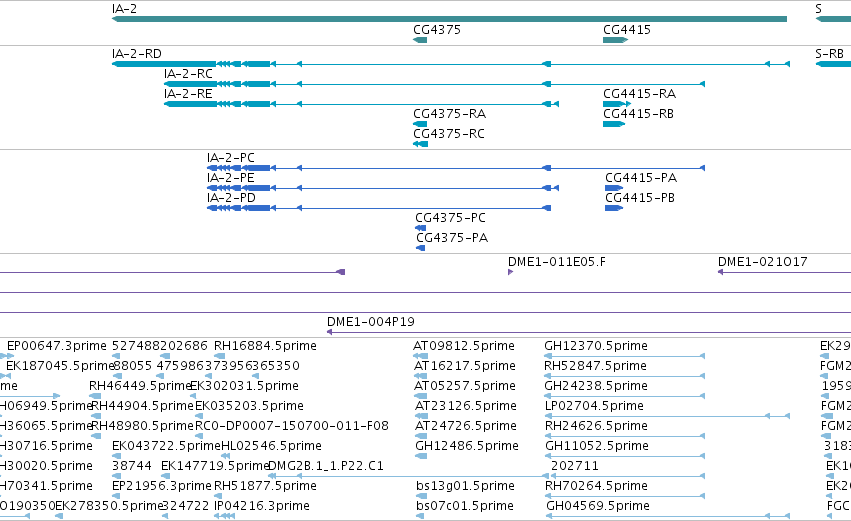Open the GH11052.5prime EST label
851x521 pixels.
pos(596,447)
